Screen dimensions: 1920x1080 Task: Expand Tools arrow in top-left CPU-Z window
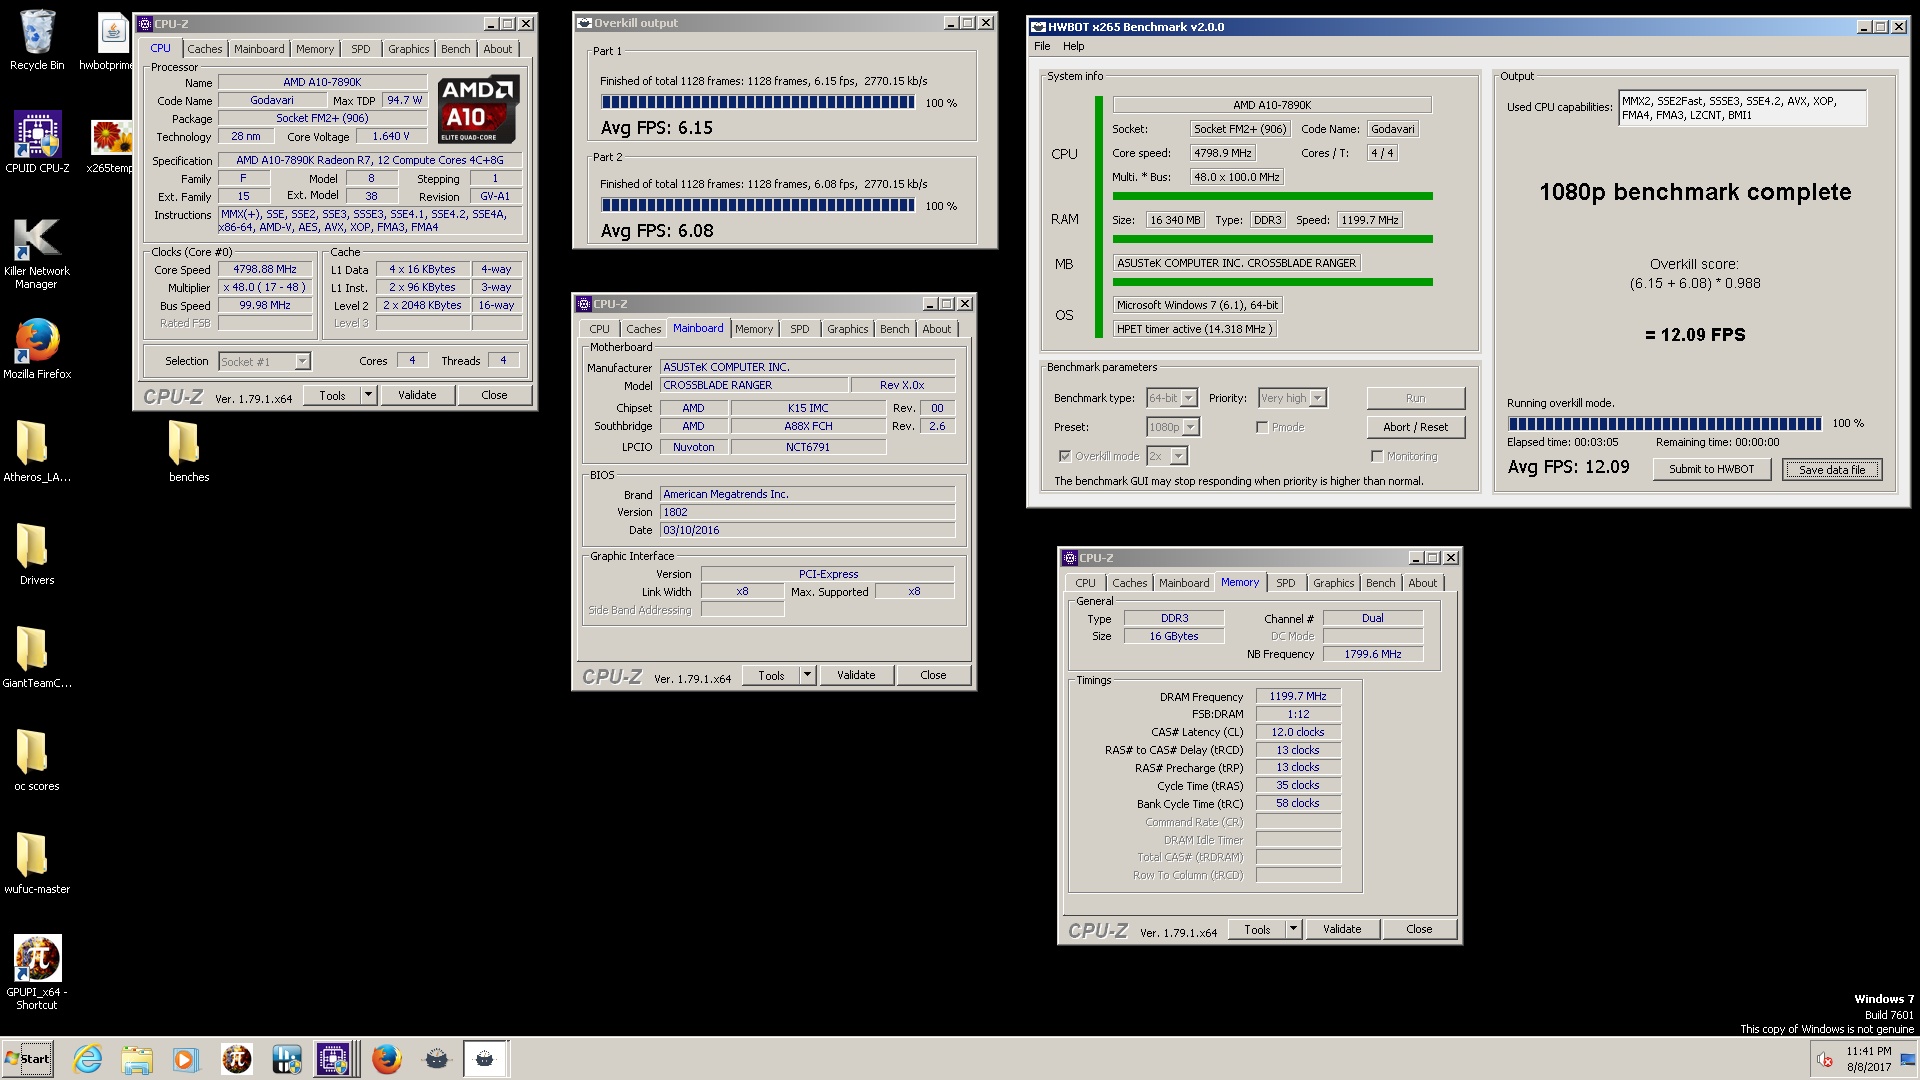click(x=368, y=395)
